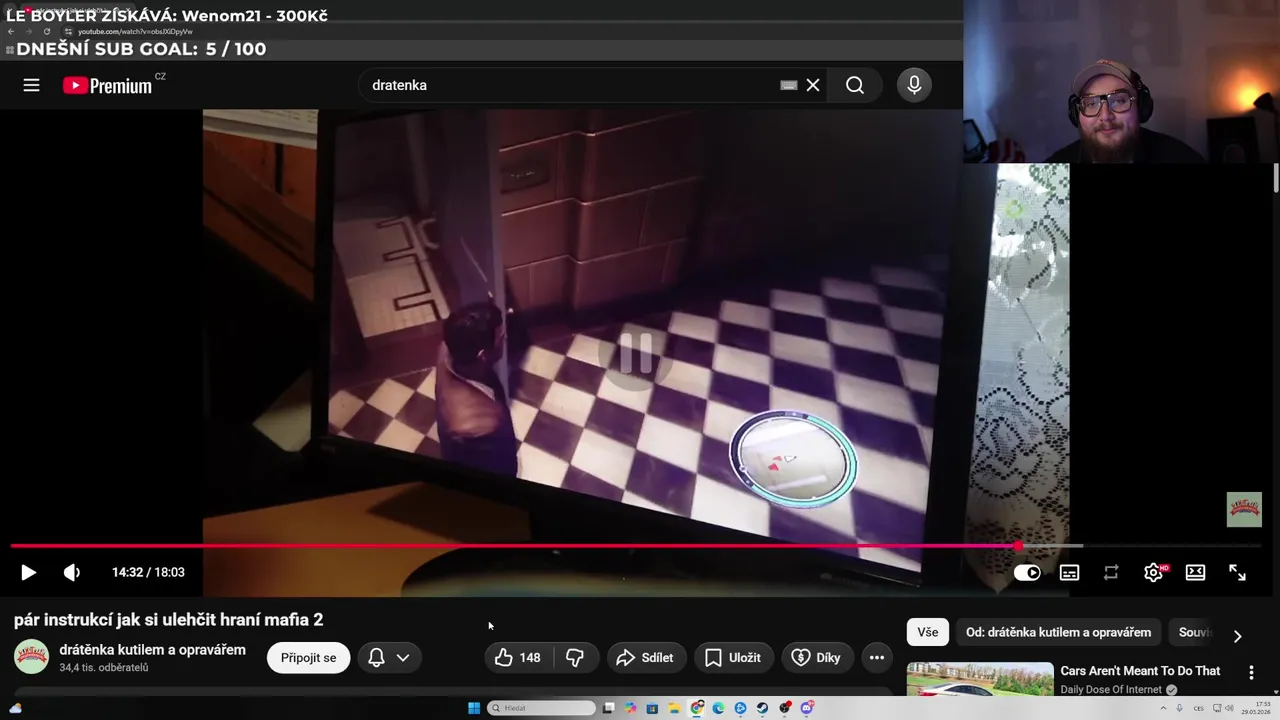Select 'Od: drátěnka kutilem a opravářem' chip
The height and width of the screenshot is (720, 1280).
click(1058, 632)
